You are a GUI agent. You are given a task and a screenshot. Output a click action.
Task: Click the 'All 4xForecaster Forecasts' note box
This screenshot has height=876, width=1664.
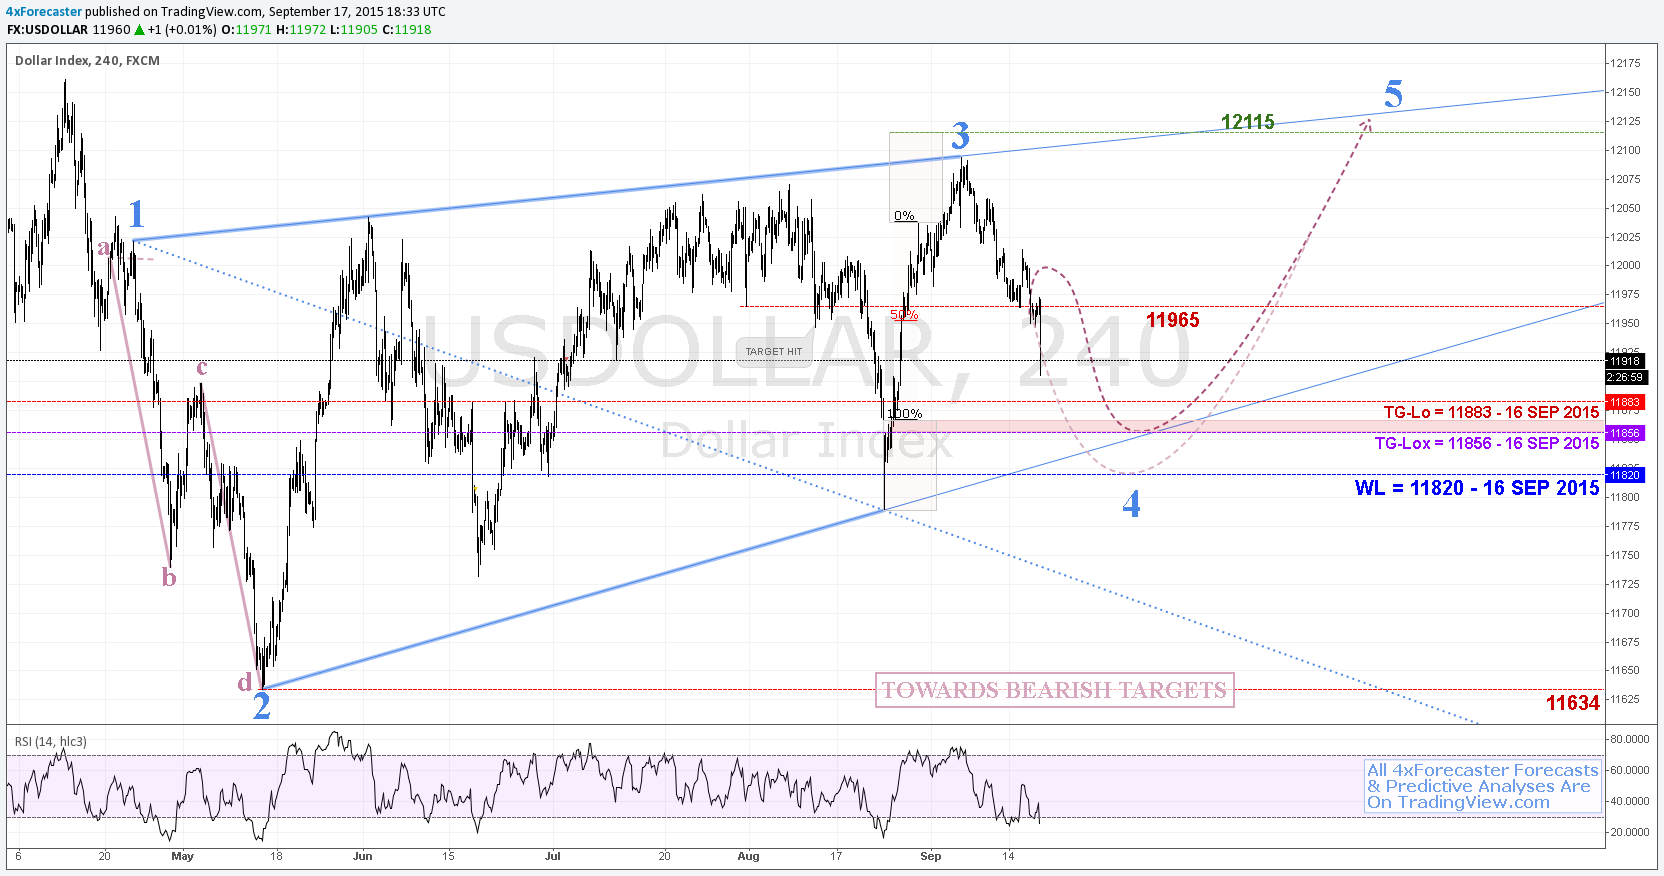[1483, 786]
